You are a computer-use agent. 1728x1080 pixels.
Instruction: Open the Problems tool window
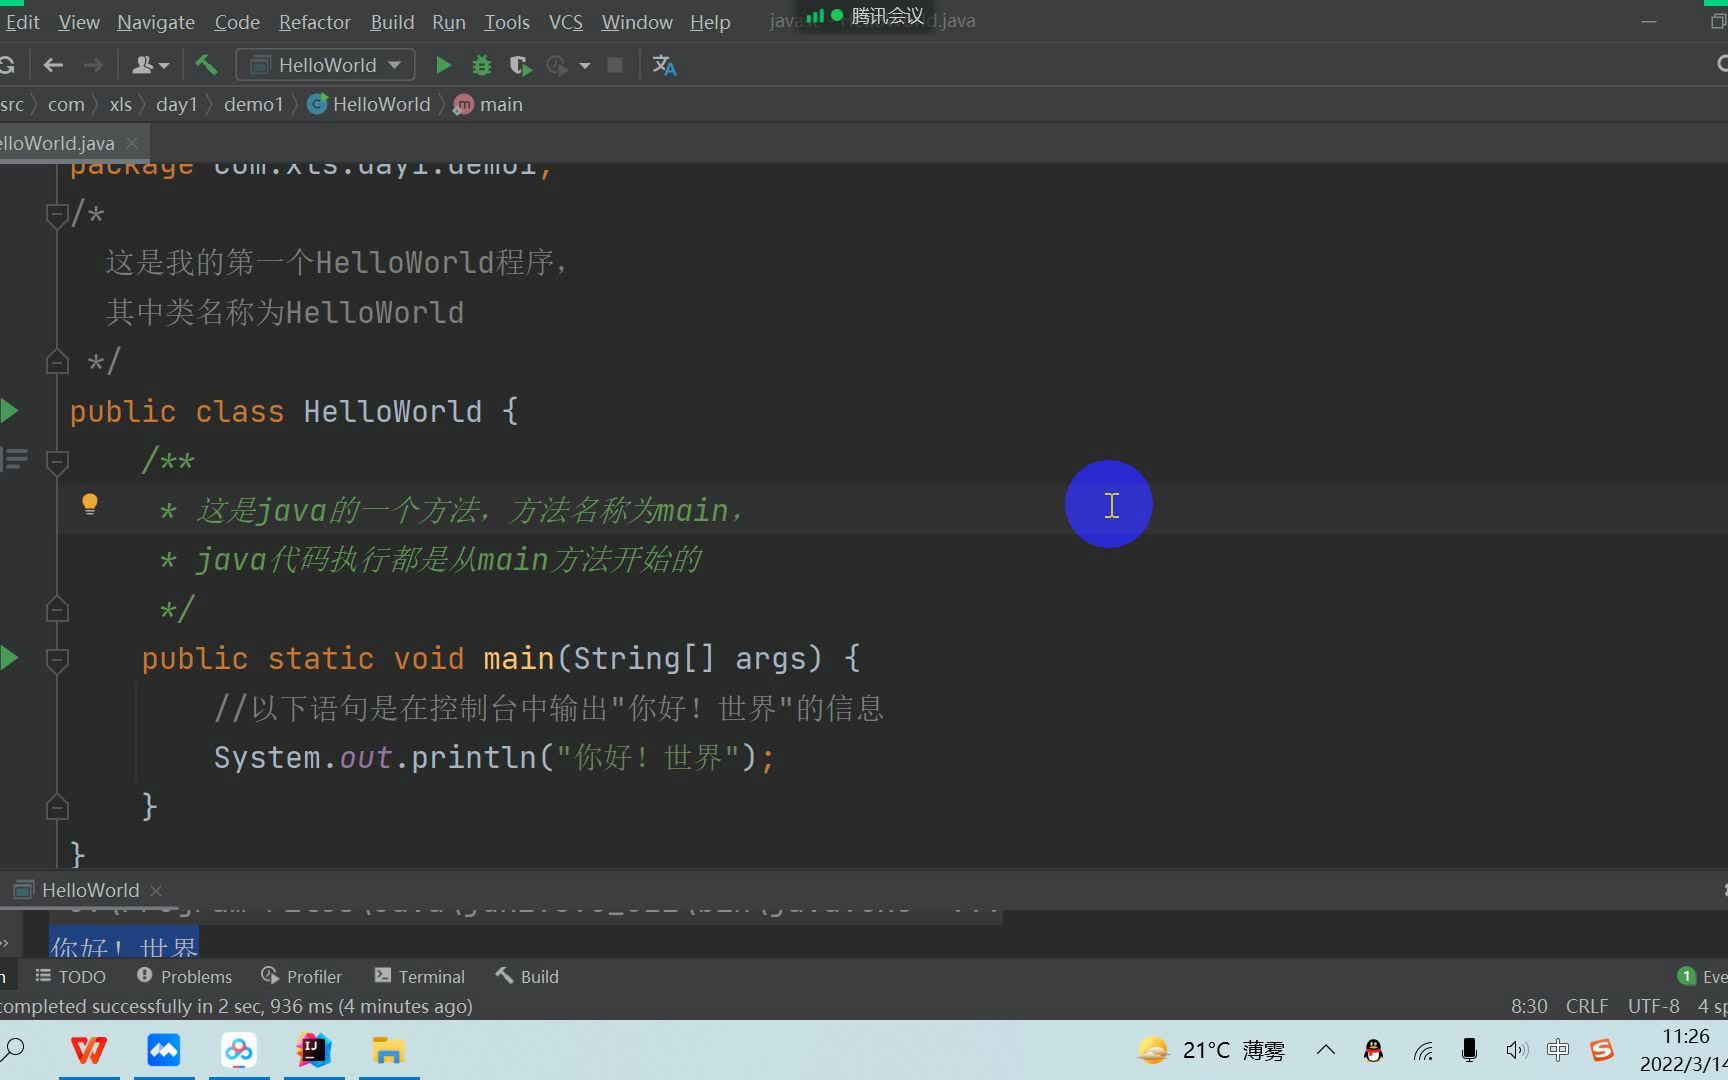tap(185, 976)
